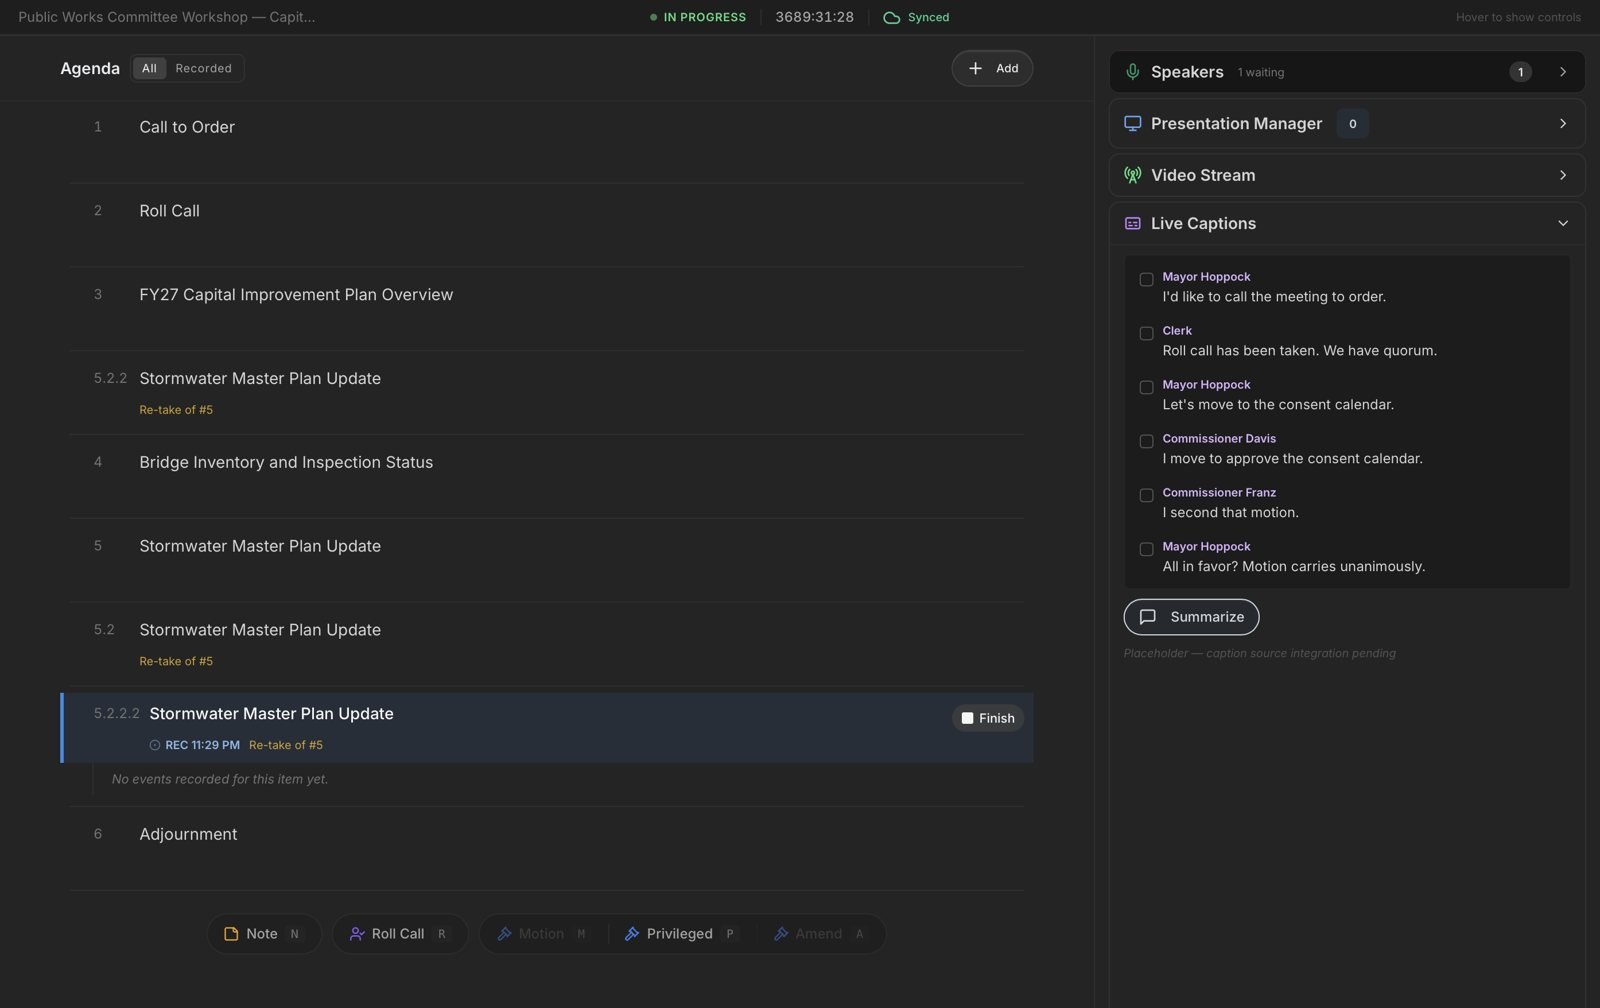The height and width of the screenshot is (1008, 1600).
Task: Click 'Placeholder — caption source integration pending' note
Action: pyautogui.click(x=1259, y=653)
